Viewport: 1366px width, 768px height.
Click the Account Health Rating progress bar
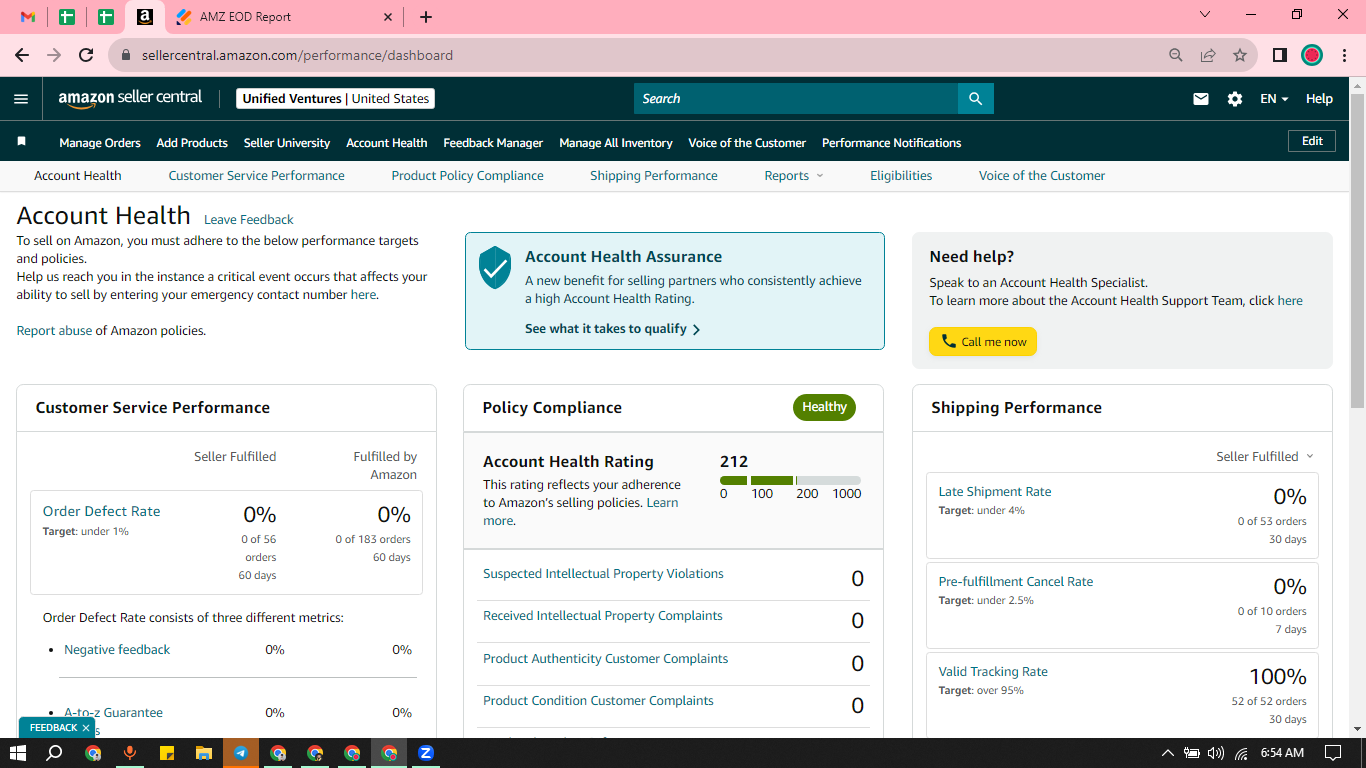(x=790, y=481)
